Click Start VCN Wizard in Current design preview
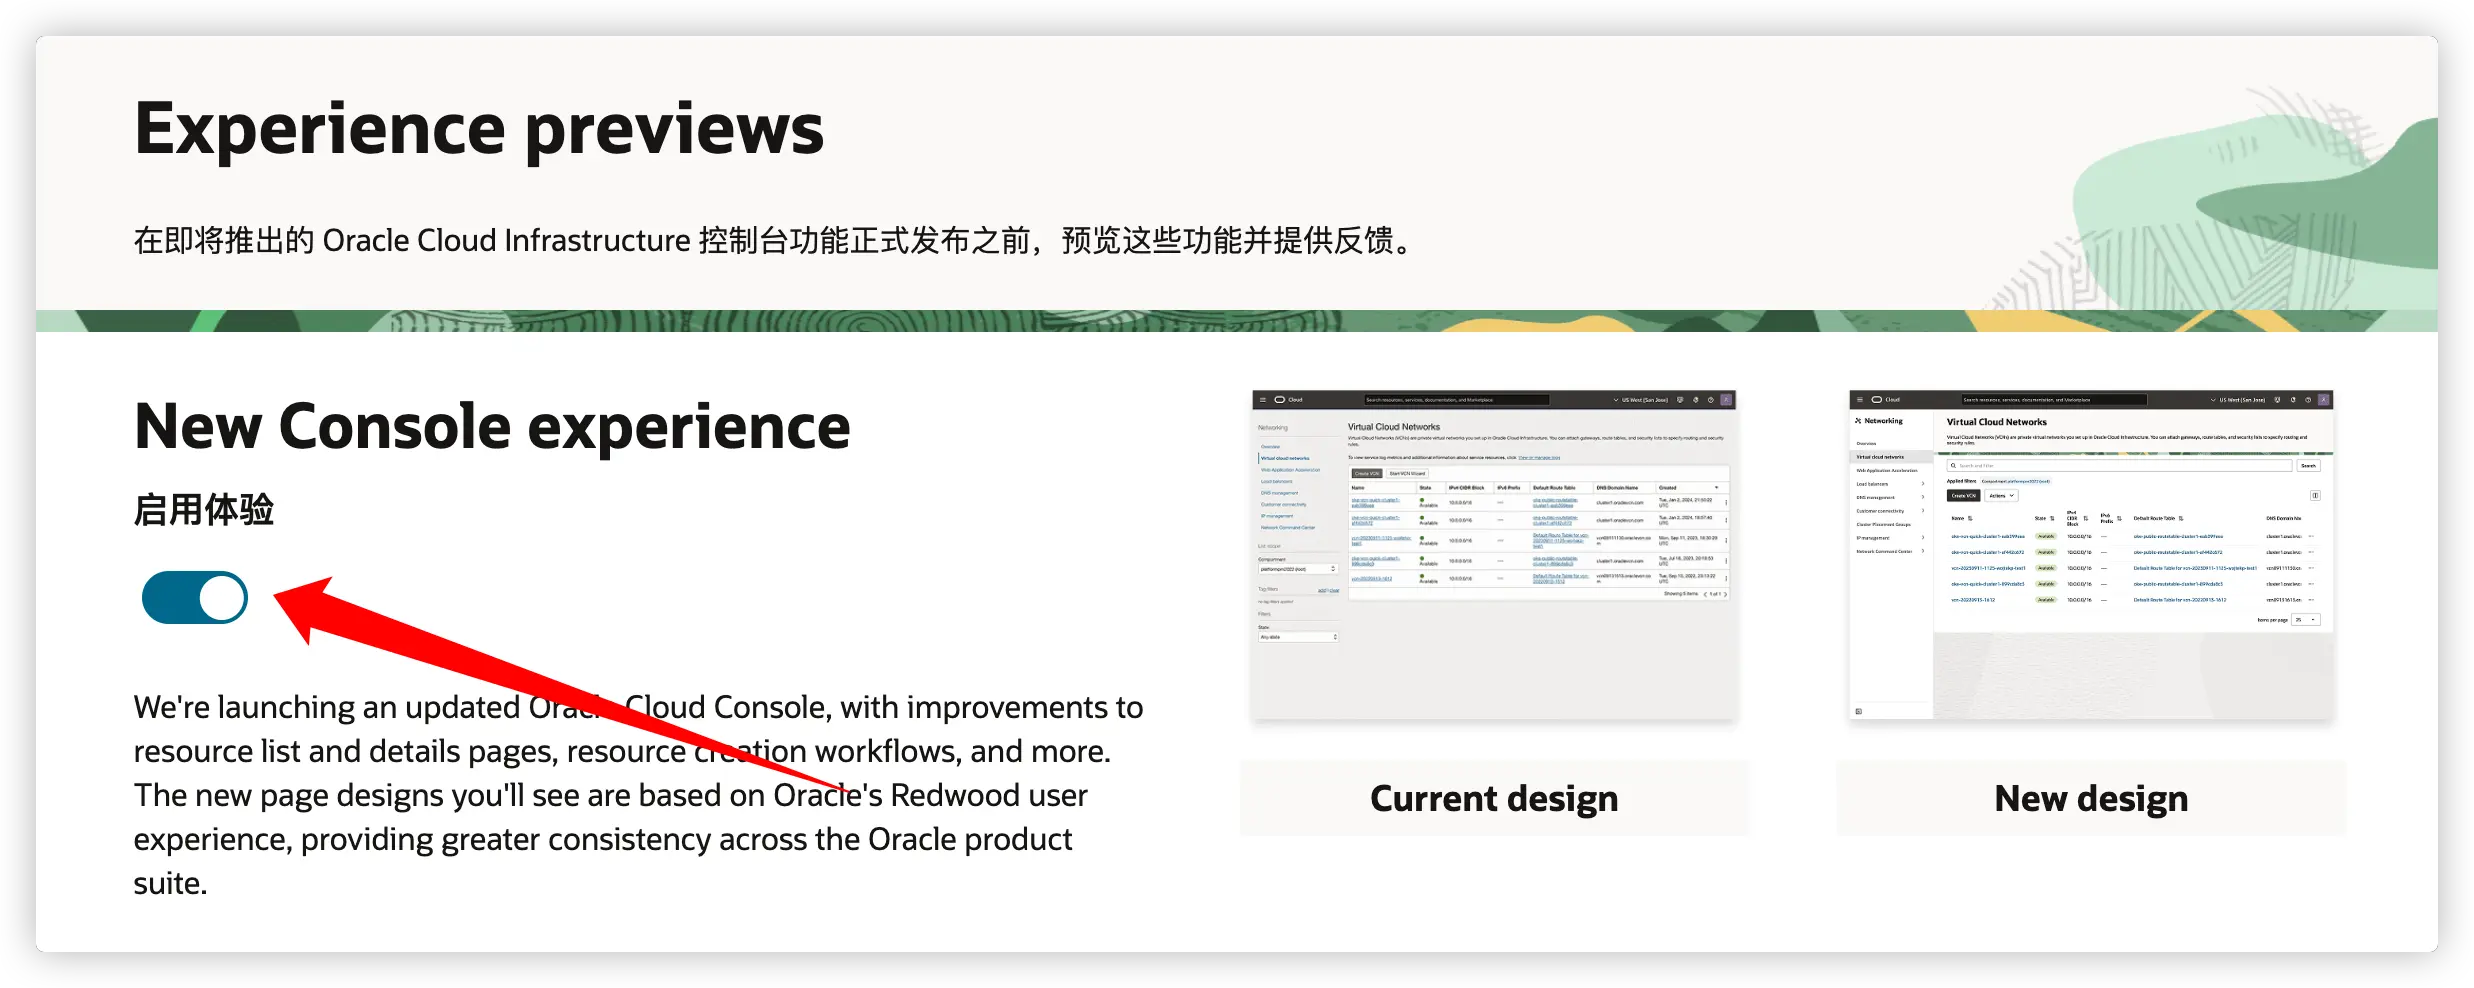Image resolution: width=2474 pixels, height=988 pixels. 1407,474
